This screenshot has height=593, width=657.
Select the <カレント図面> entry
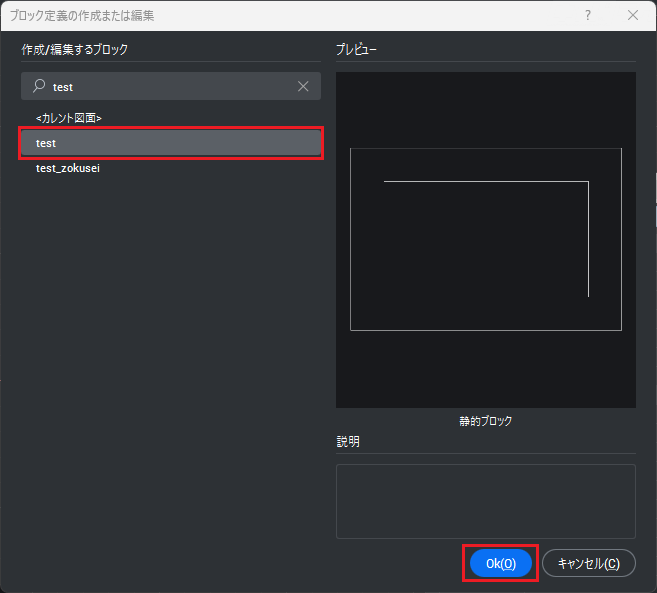[x=69, y=118]
